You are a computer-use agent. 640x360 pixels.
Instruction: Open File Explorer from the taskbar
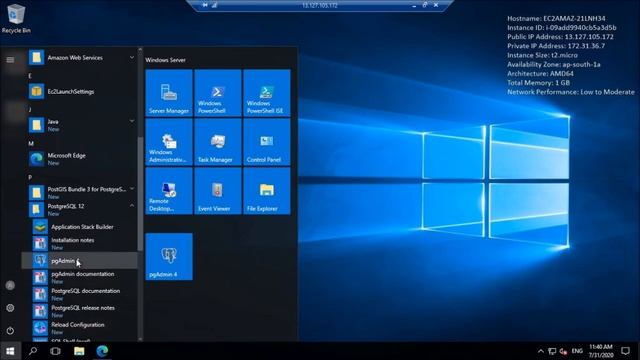[x=79, y=351]
